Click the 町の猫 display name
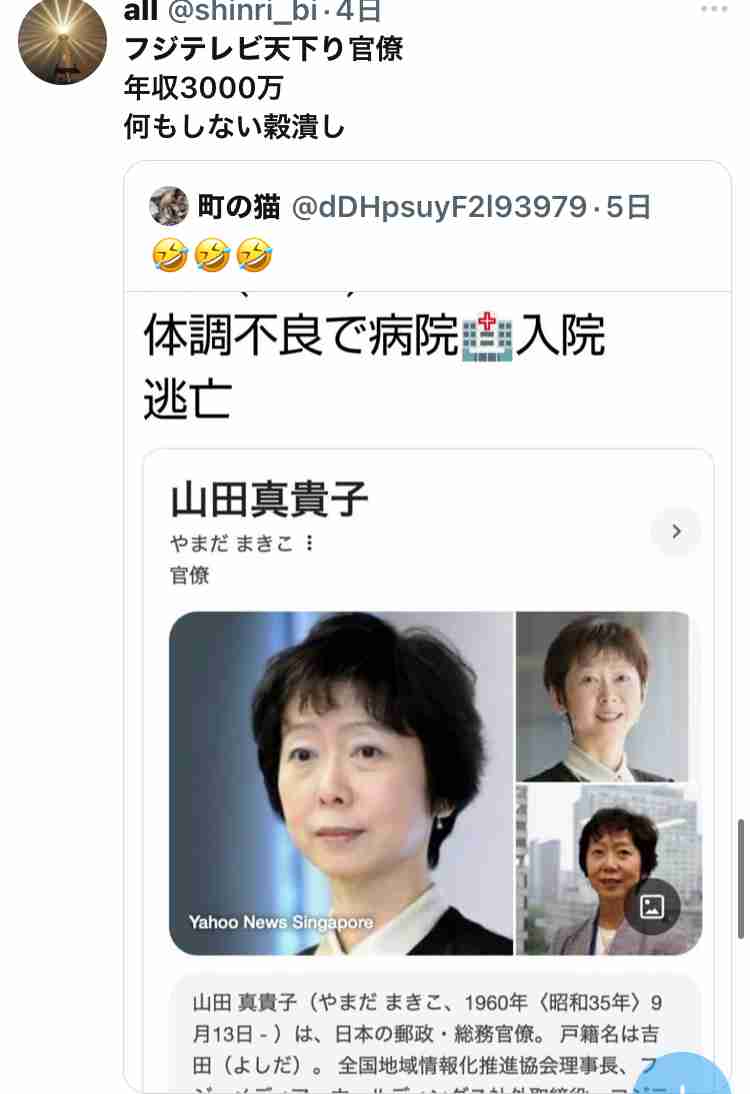This screenshot has height=1094, width=750. click(x=239, y=207)
